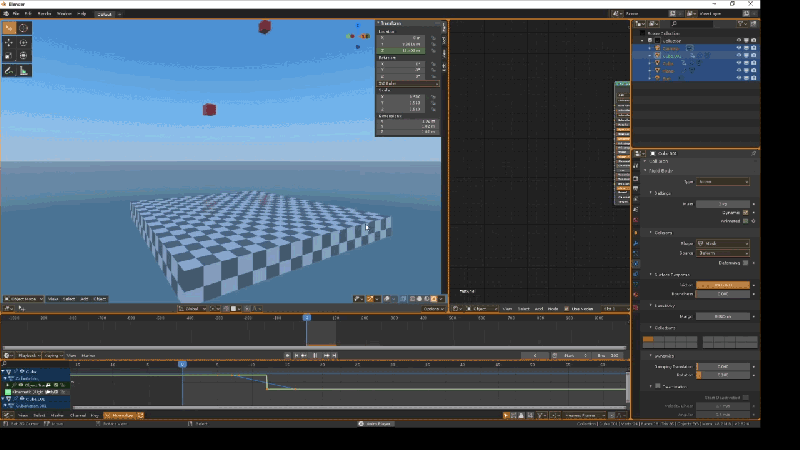
Task: Enable the Deactivation panel checkbox
Action: tap(658, 386)
